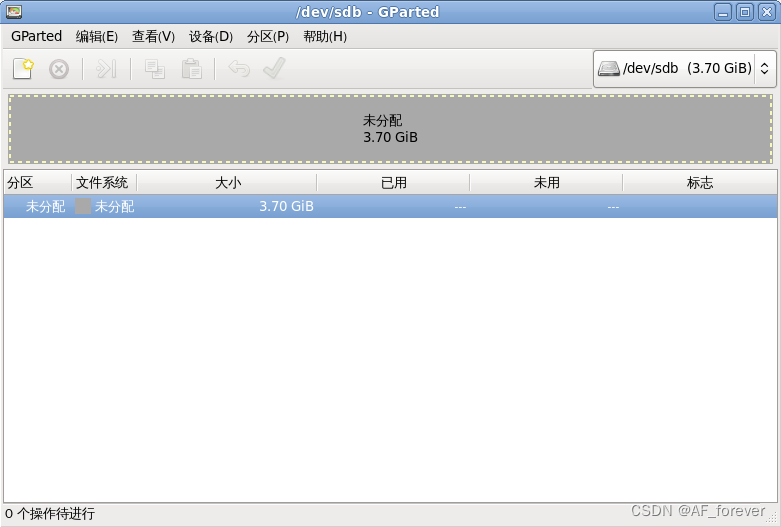Screen dimensions: 781x527
Task: Open the 分区(P) menu
Action: coord(268,36)
